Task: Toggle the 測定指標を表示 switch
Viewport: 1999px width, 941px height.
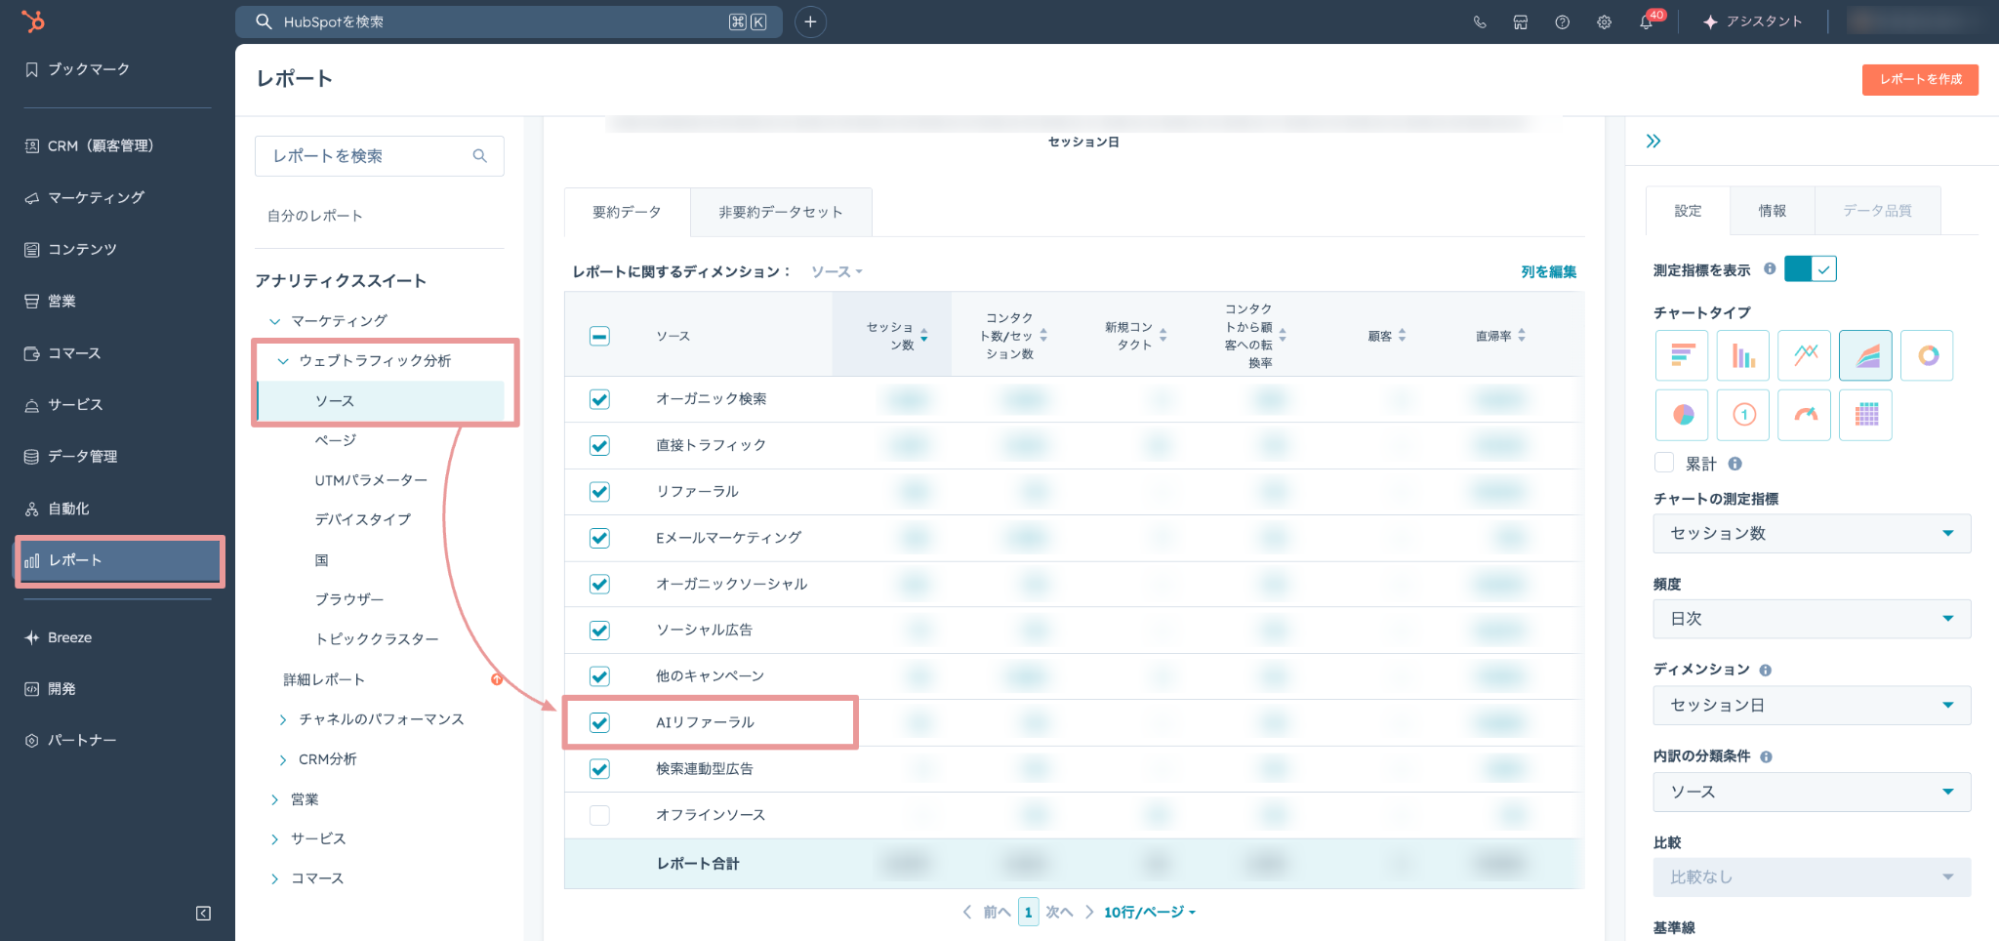Action: pyautogui.click(x=1810, y=269)
